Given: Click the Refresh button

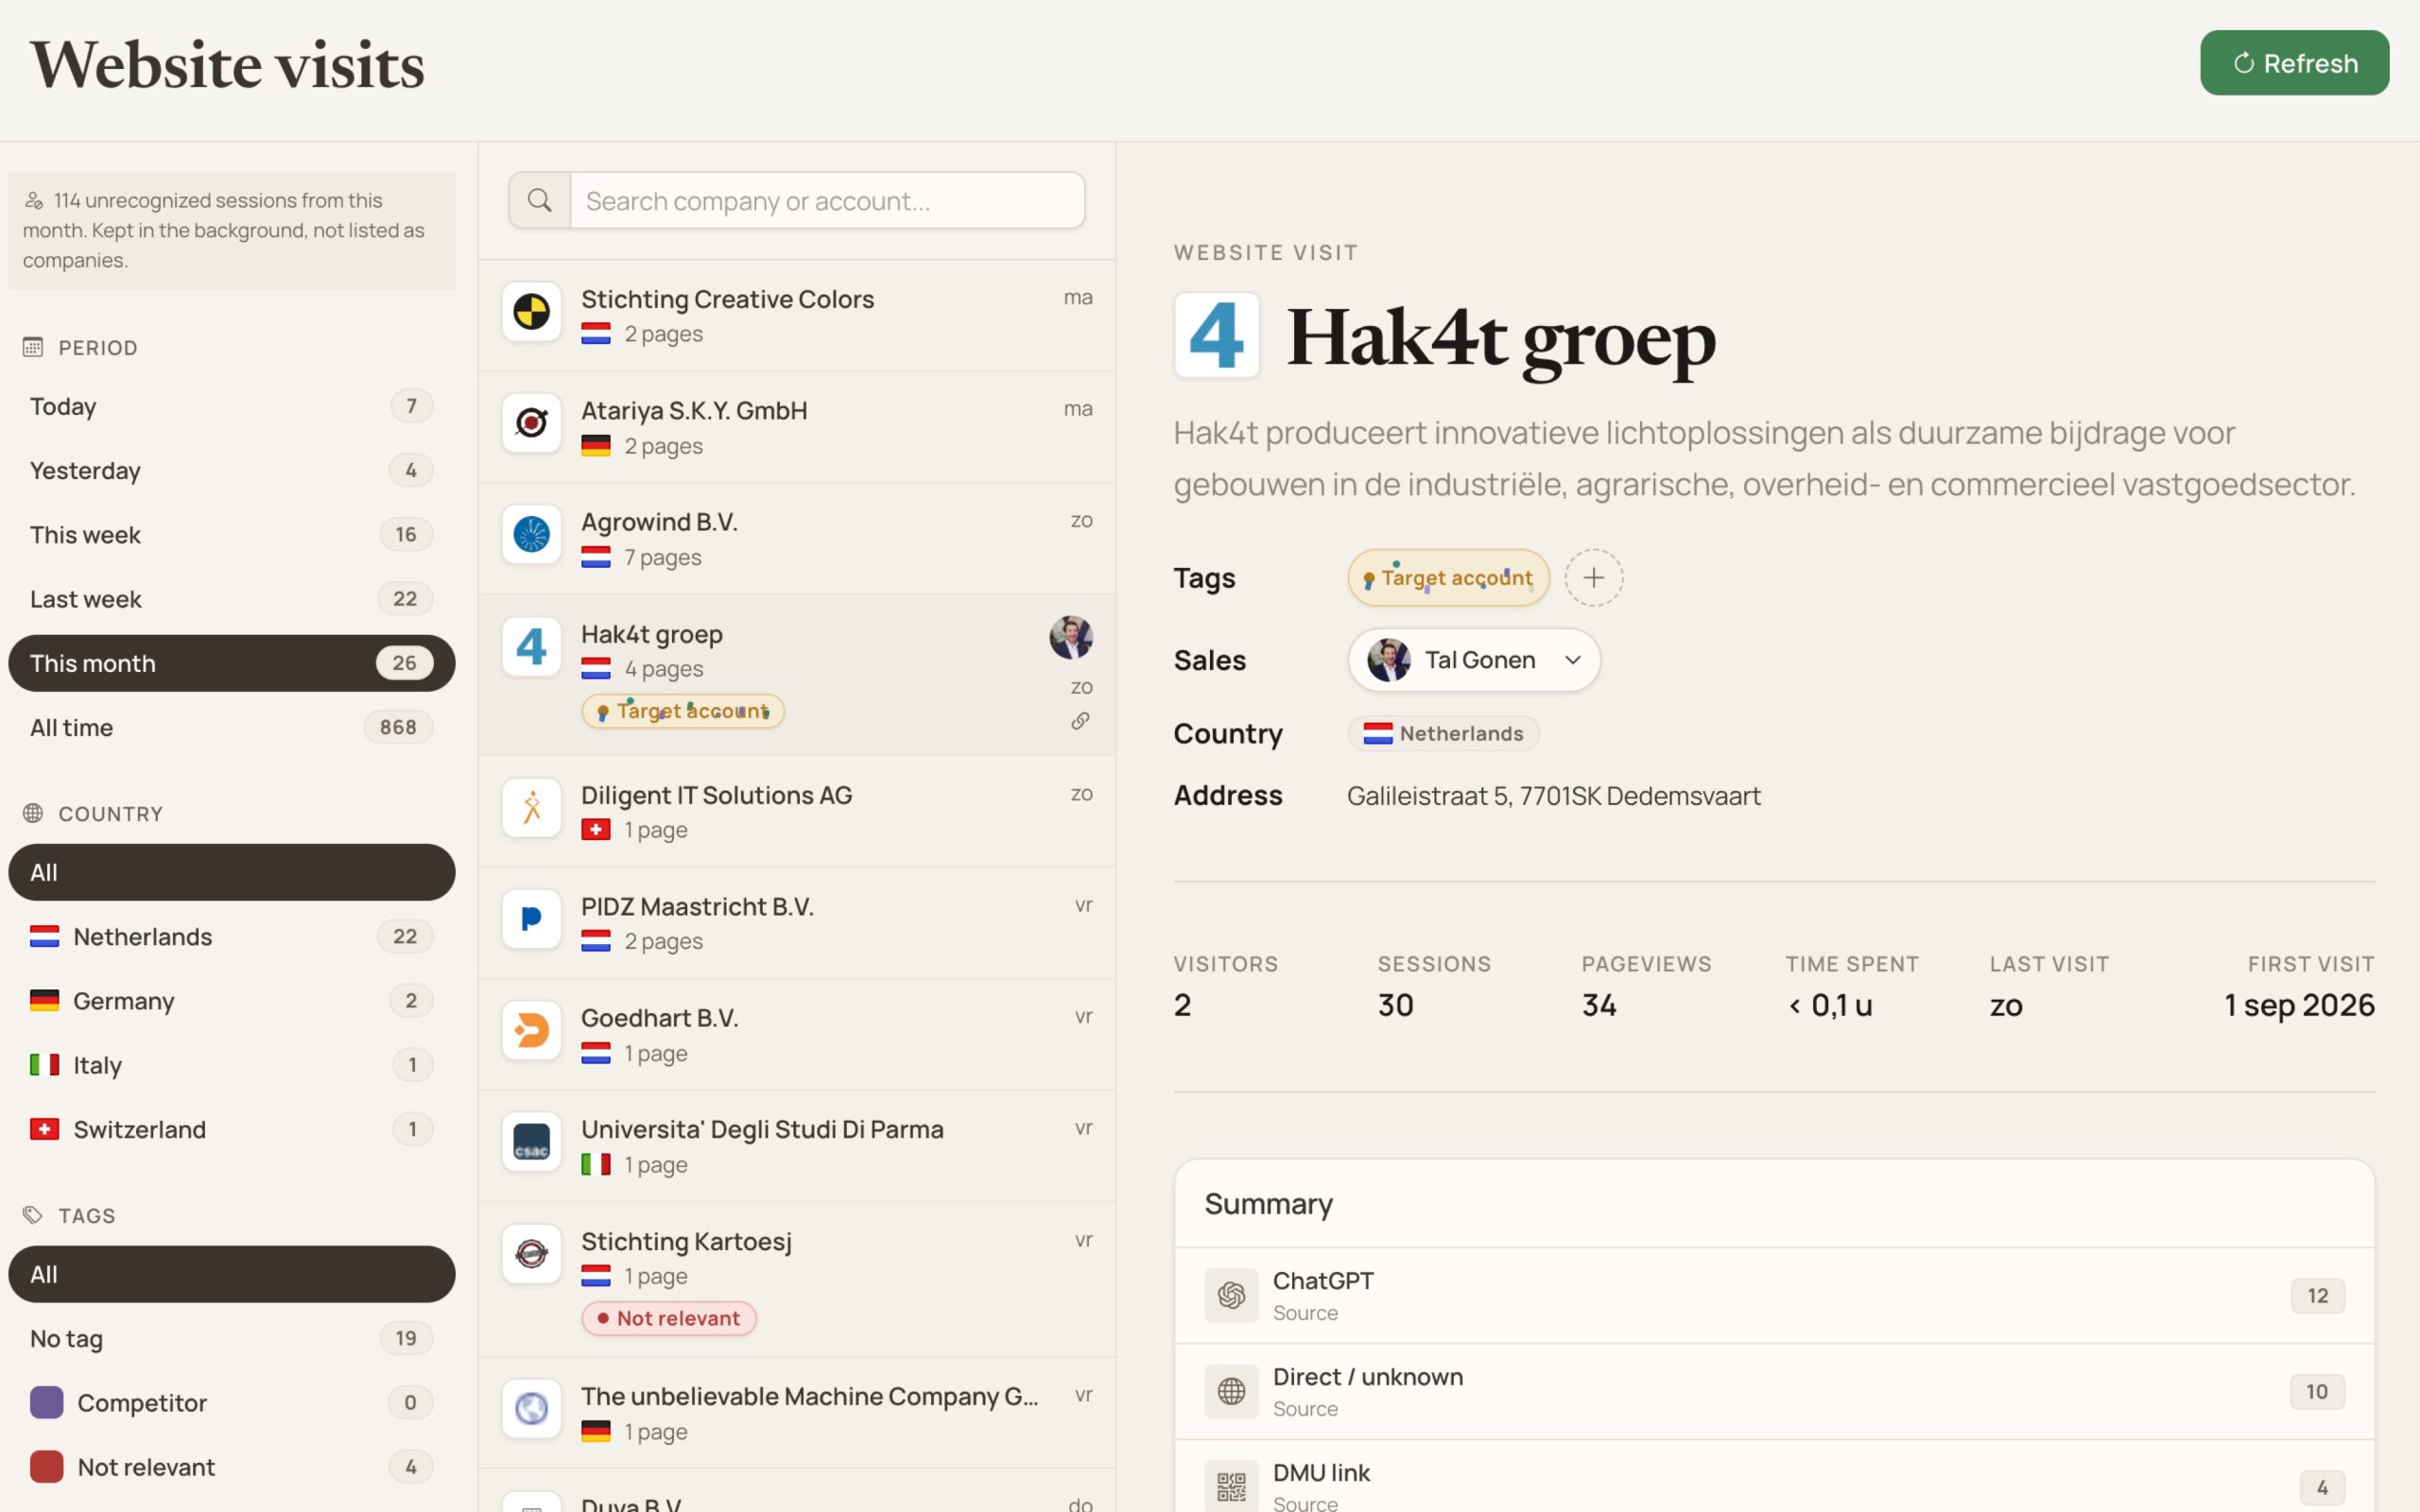Looking at the screenshot, I should (x=2294, y=63).
